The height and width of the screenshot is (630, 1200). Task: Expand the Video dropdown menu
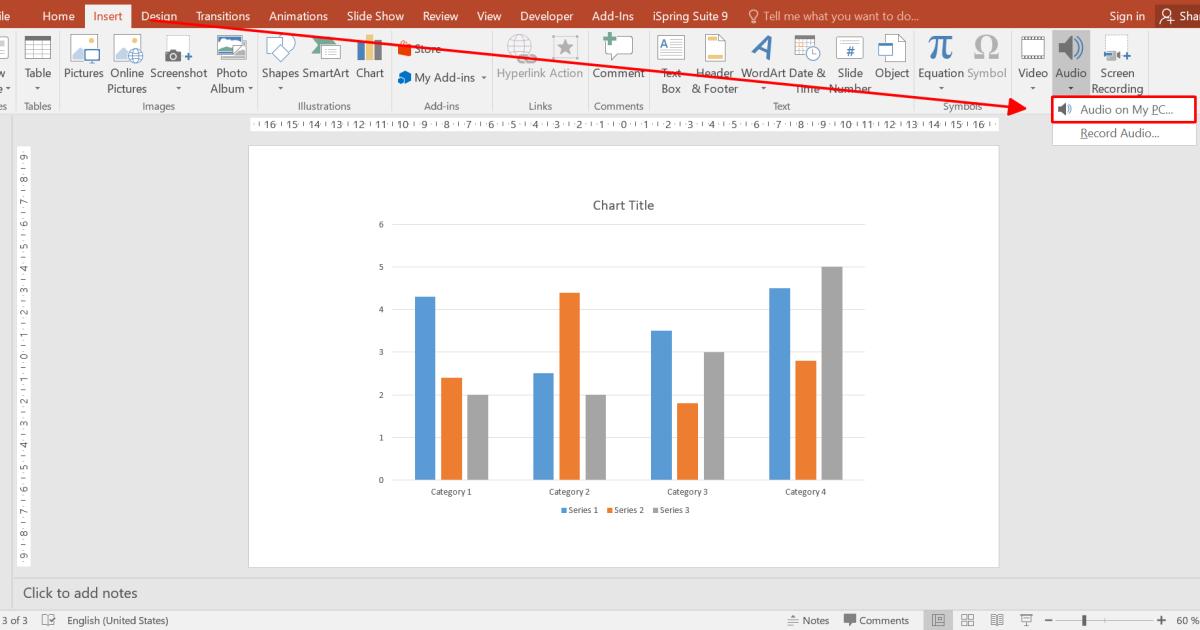pos(1033,89)
